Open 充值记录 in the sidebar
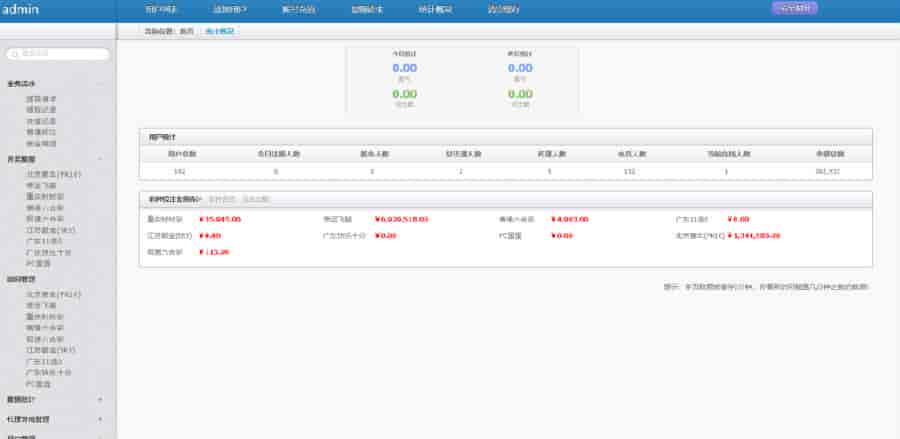 41,120
